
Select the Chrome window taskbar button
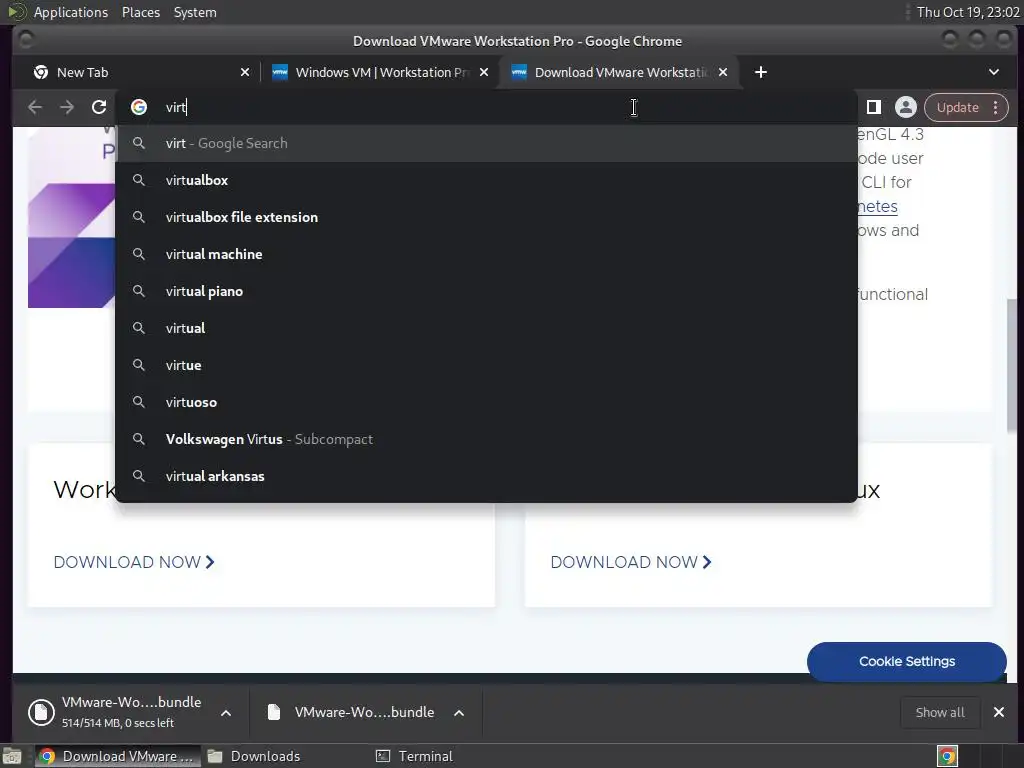118,756
